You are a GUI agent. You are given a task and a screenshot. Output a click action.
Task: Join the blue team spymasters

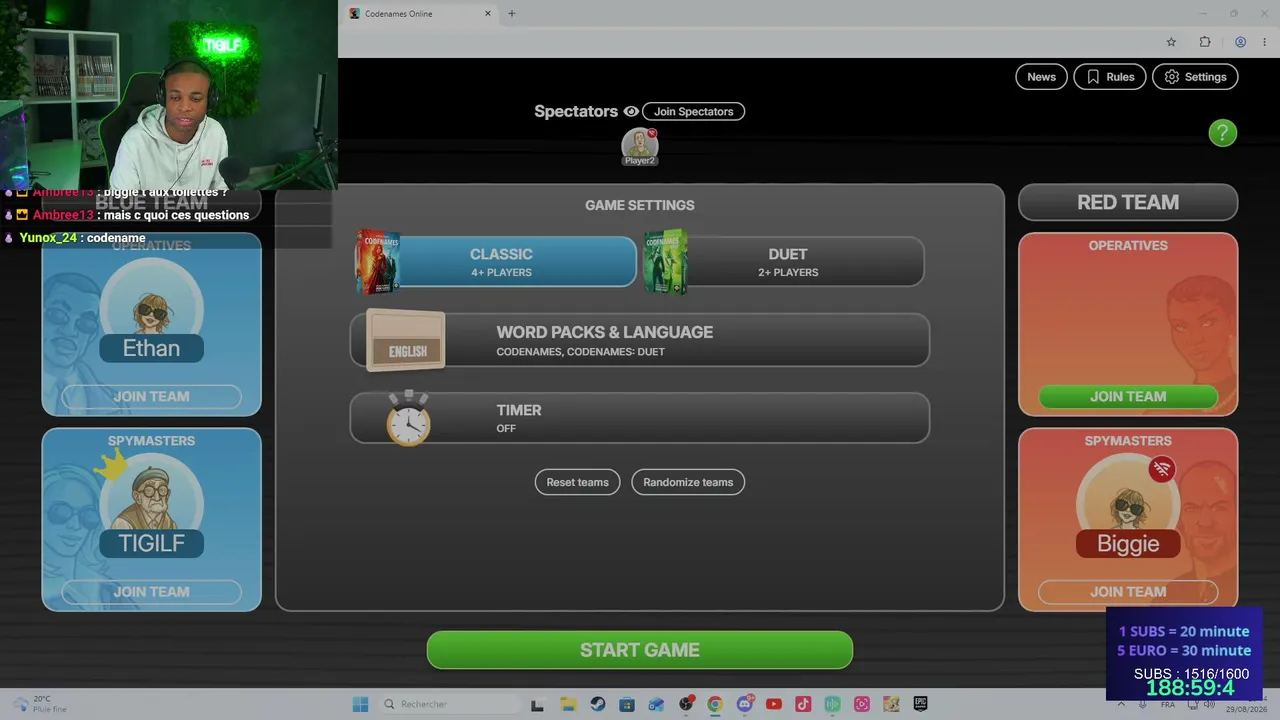(151, 592)
